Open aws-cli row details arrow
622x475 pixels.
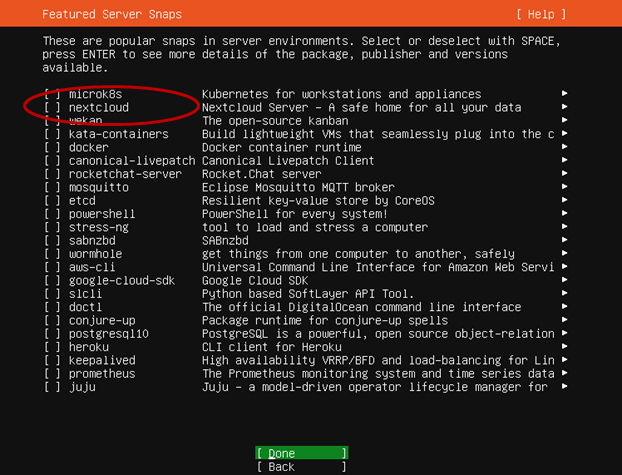point(564,266)
